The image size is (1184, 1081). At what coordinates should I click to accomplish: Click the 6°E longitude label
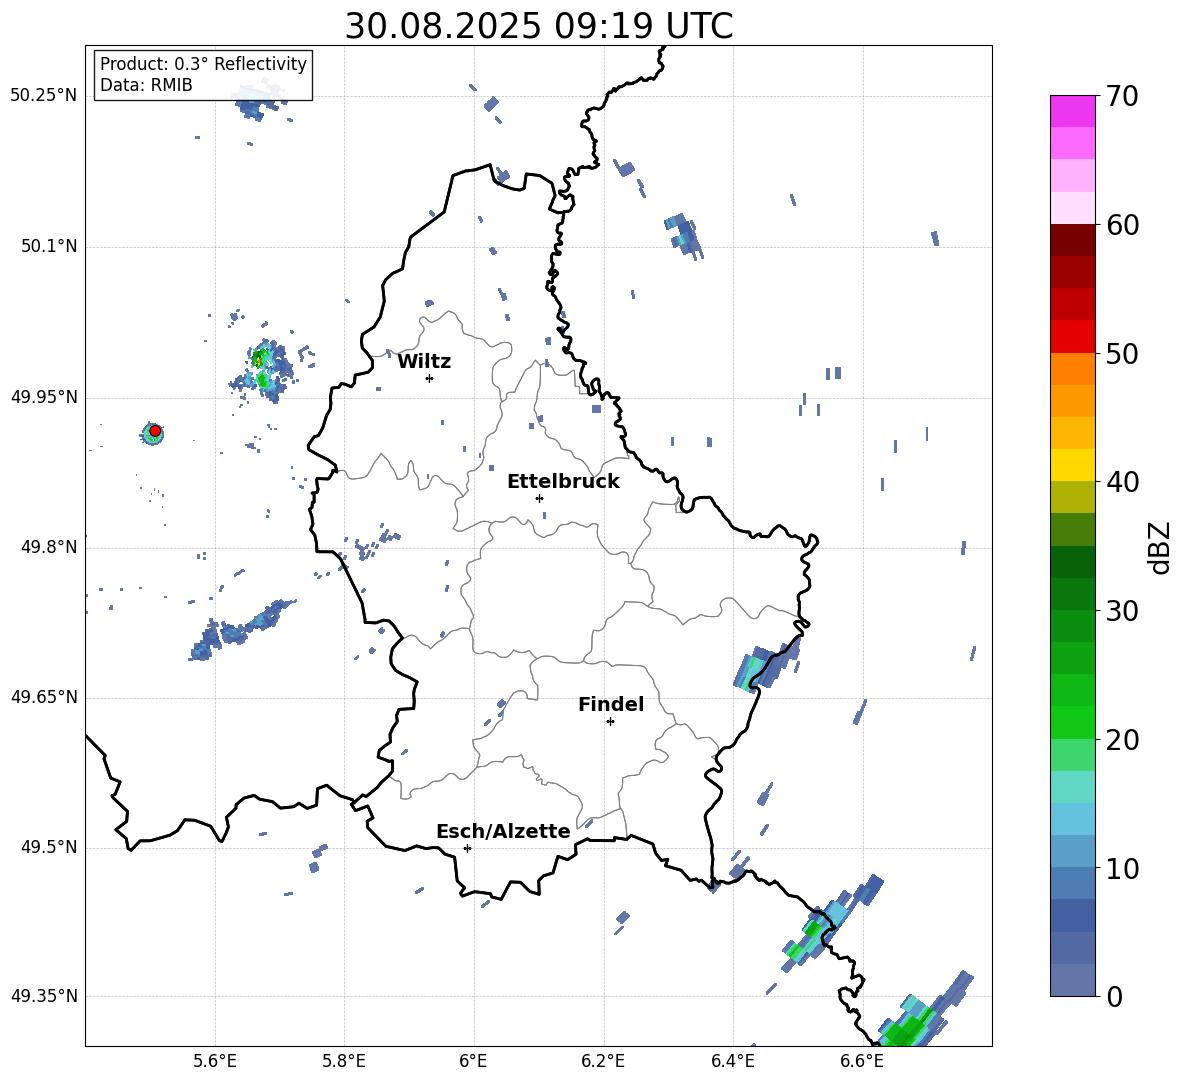point(473,1062)
